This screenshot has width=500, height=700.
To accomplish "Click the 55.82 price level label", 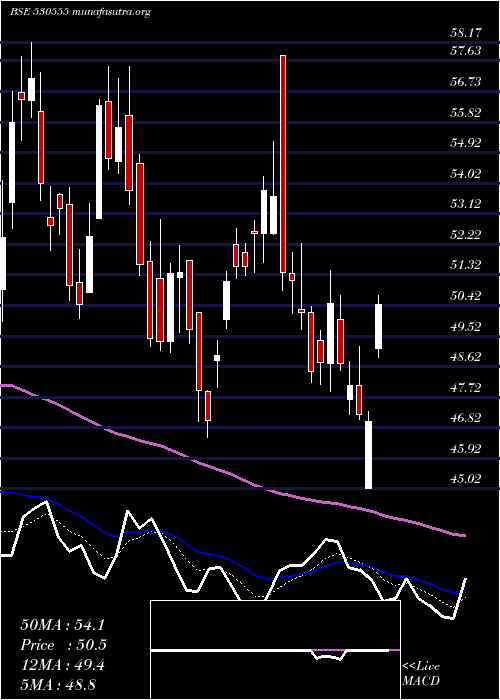I will coord(466,112).
